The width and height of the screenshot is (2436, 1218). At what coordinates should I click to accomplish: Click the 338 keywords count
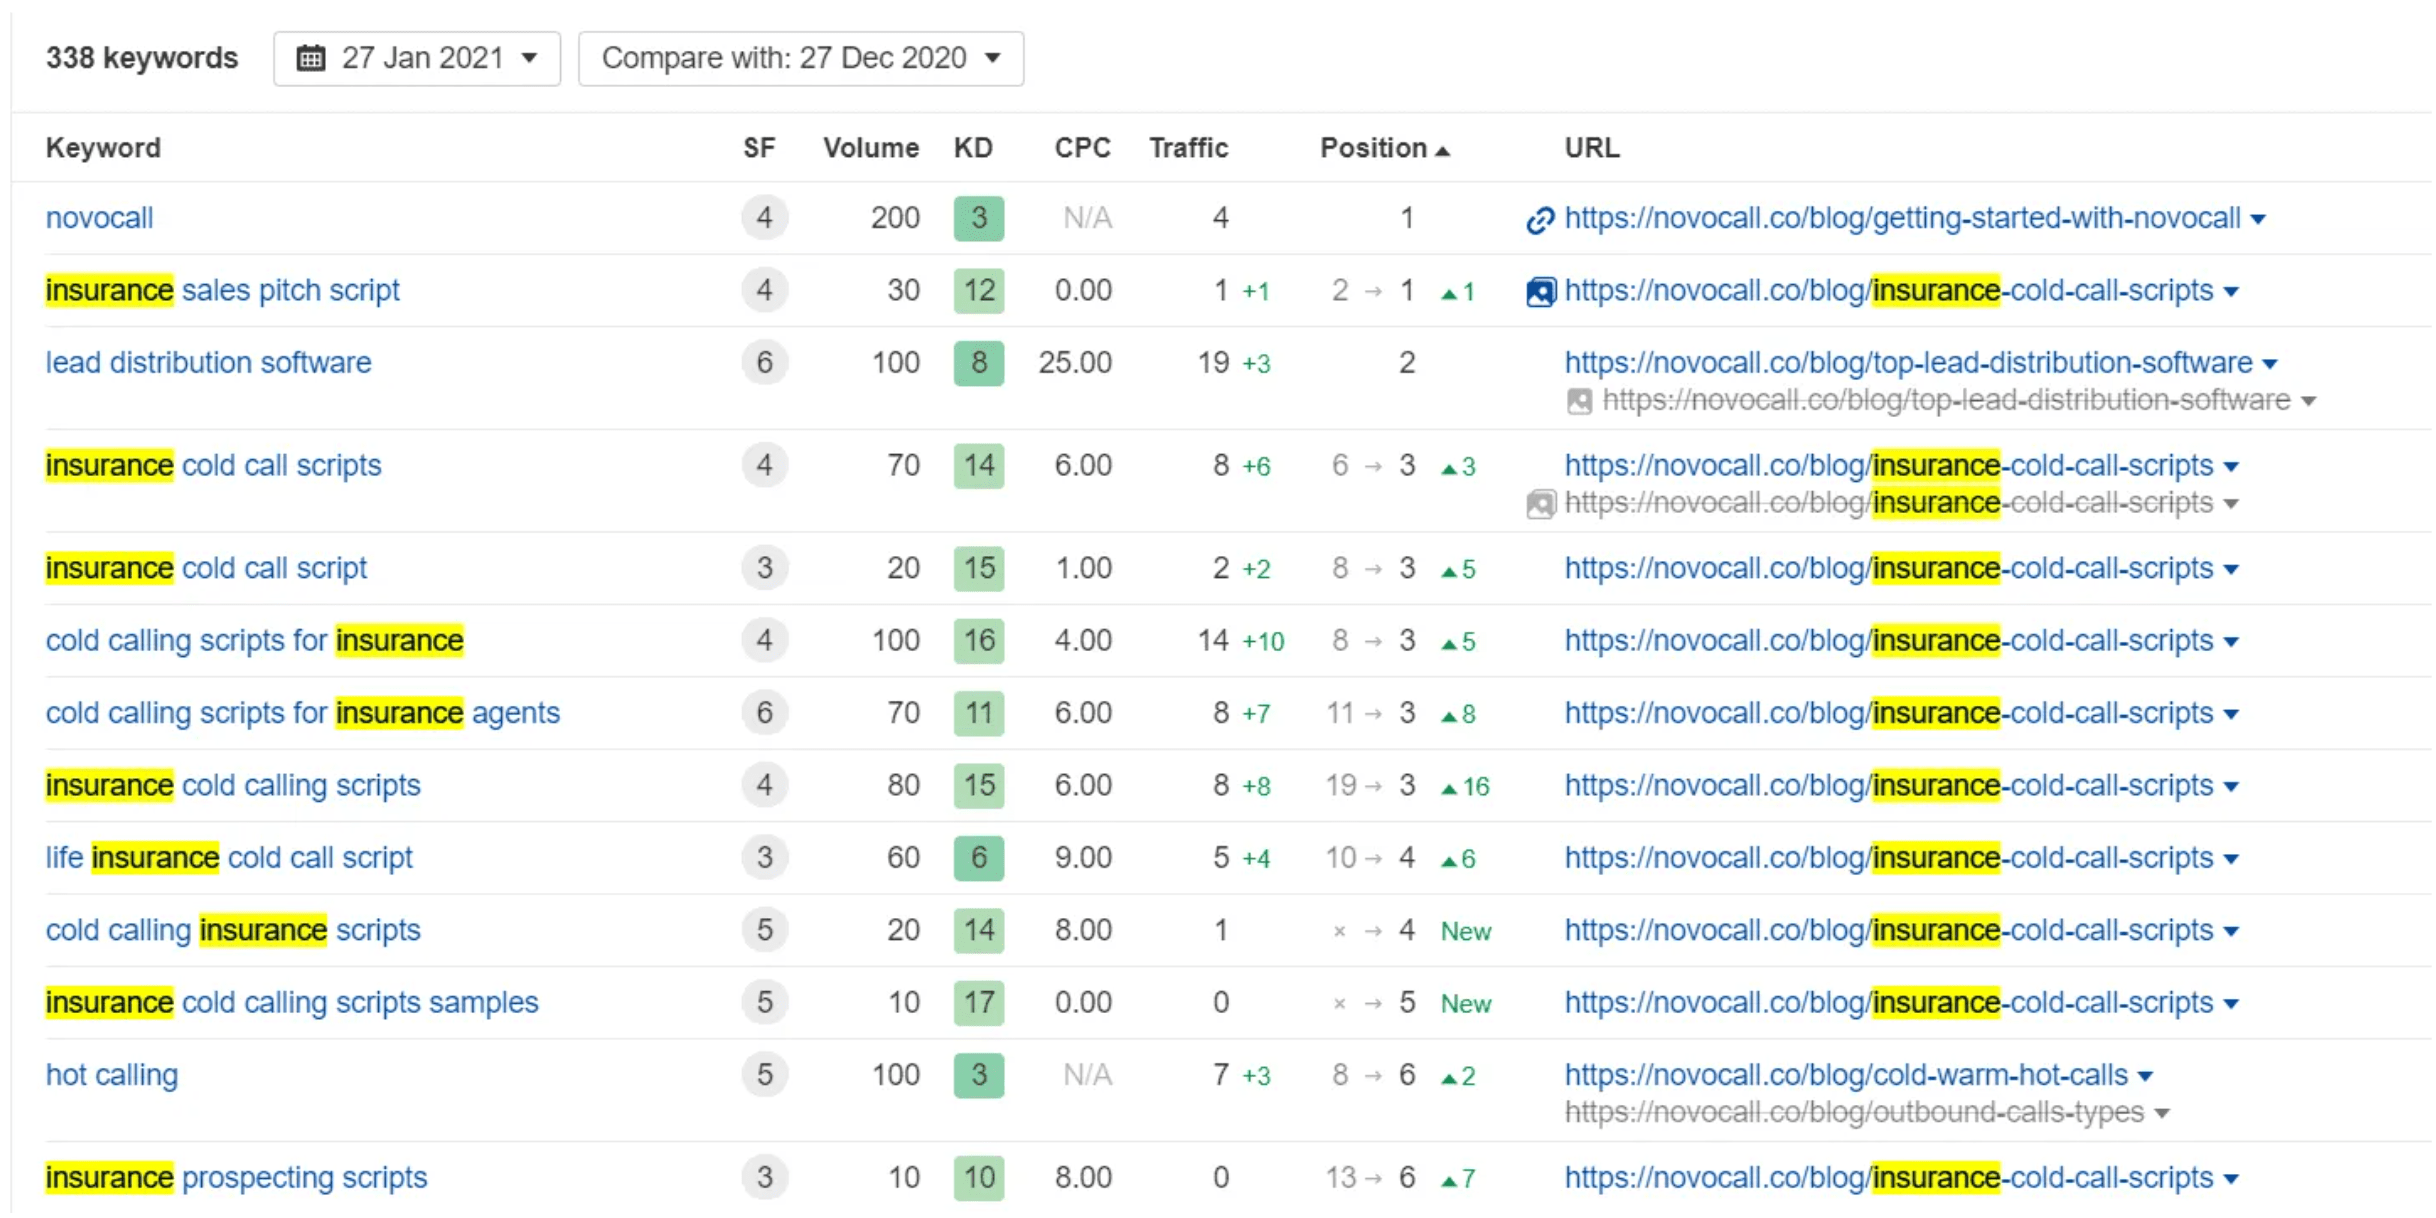coord(142,58)
